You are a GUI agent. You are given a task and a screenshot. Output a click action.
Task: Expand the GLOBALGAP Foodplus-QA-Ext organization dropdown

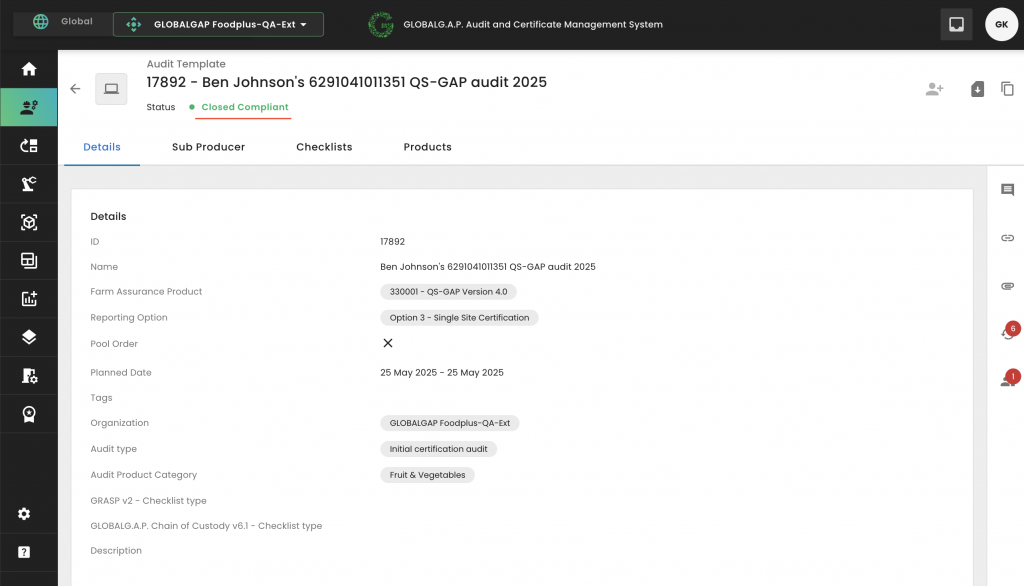(218, 24)
